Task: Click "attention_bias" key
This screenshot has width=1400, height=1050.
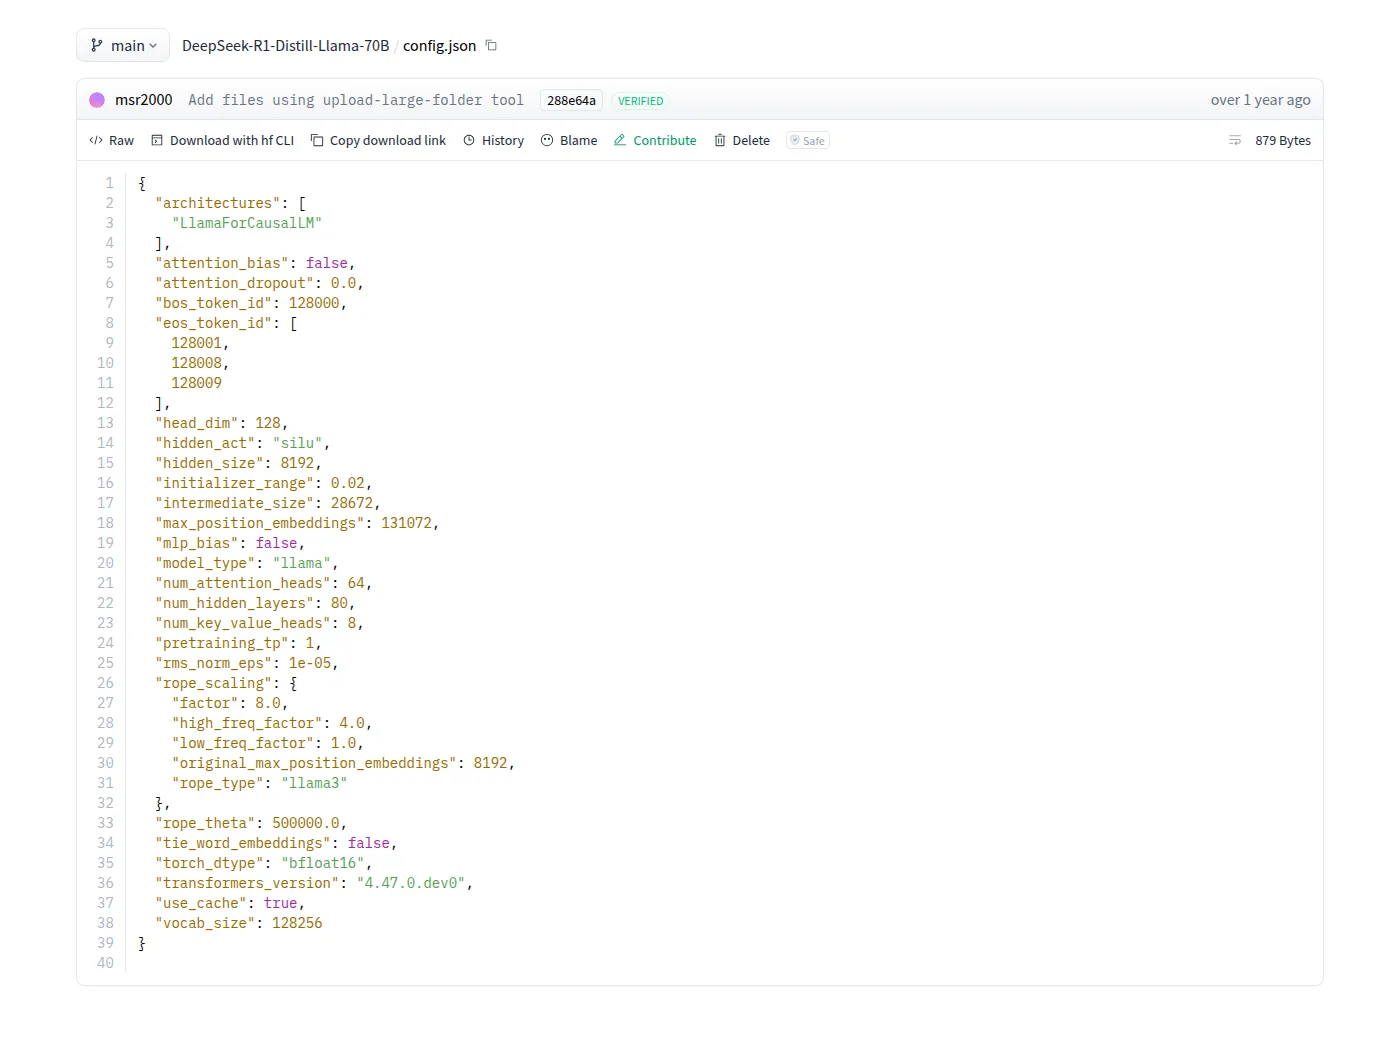Action: [x=222, y=263]
